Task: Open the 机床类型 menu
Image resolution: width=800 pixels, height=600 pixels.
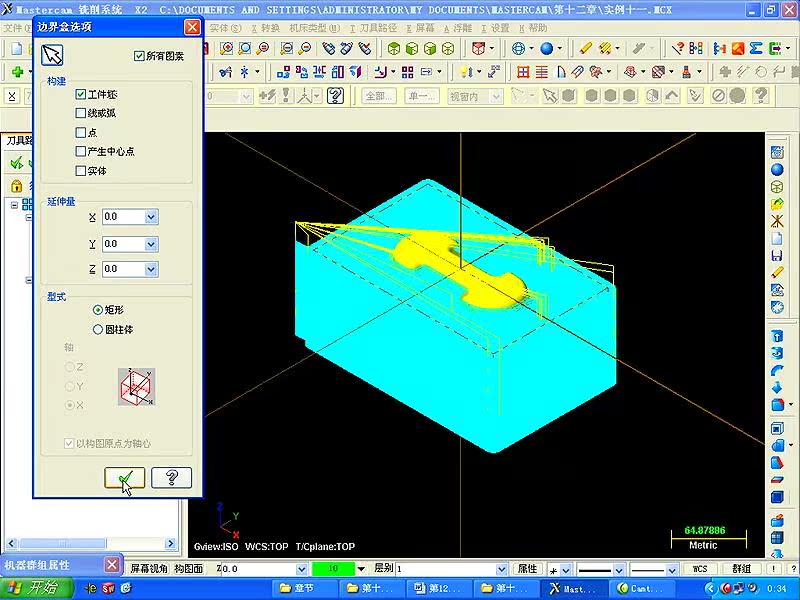Action: 314,28
